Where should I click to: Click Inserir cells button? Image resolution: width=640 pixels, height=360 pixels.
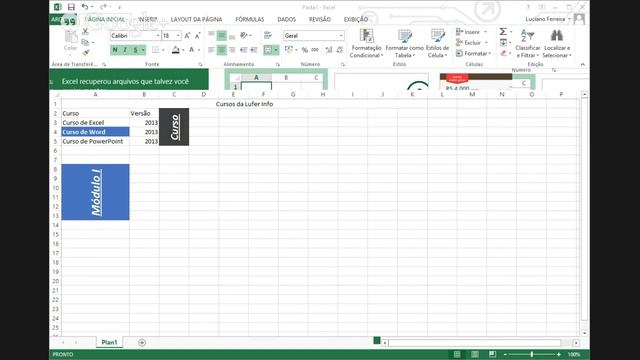471,32
